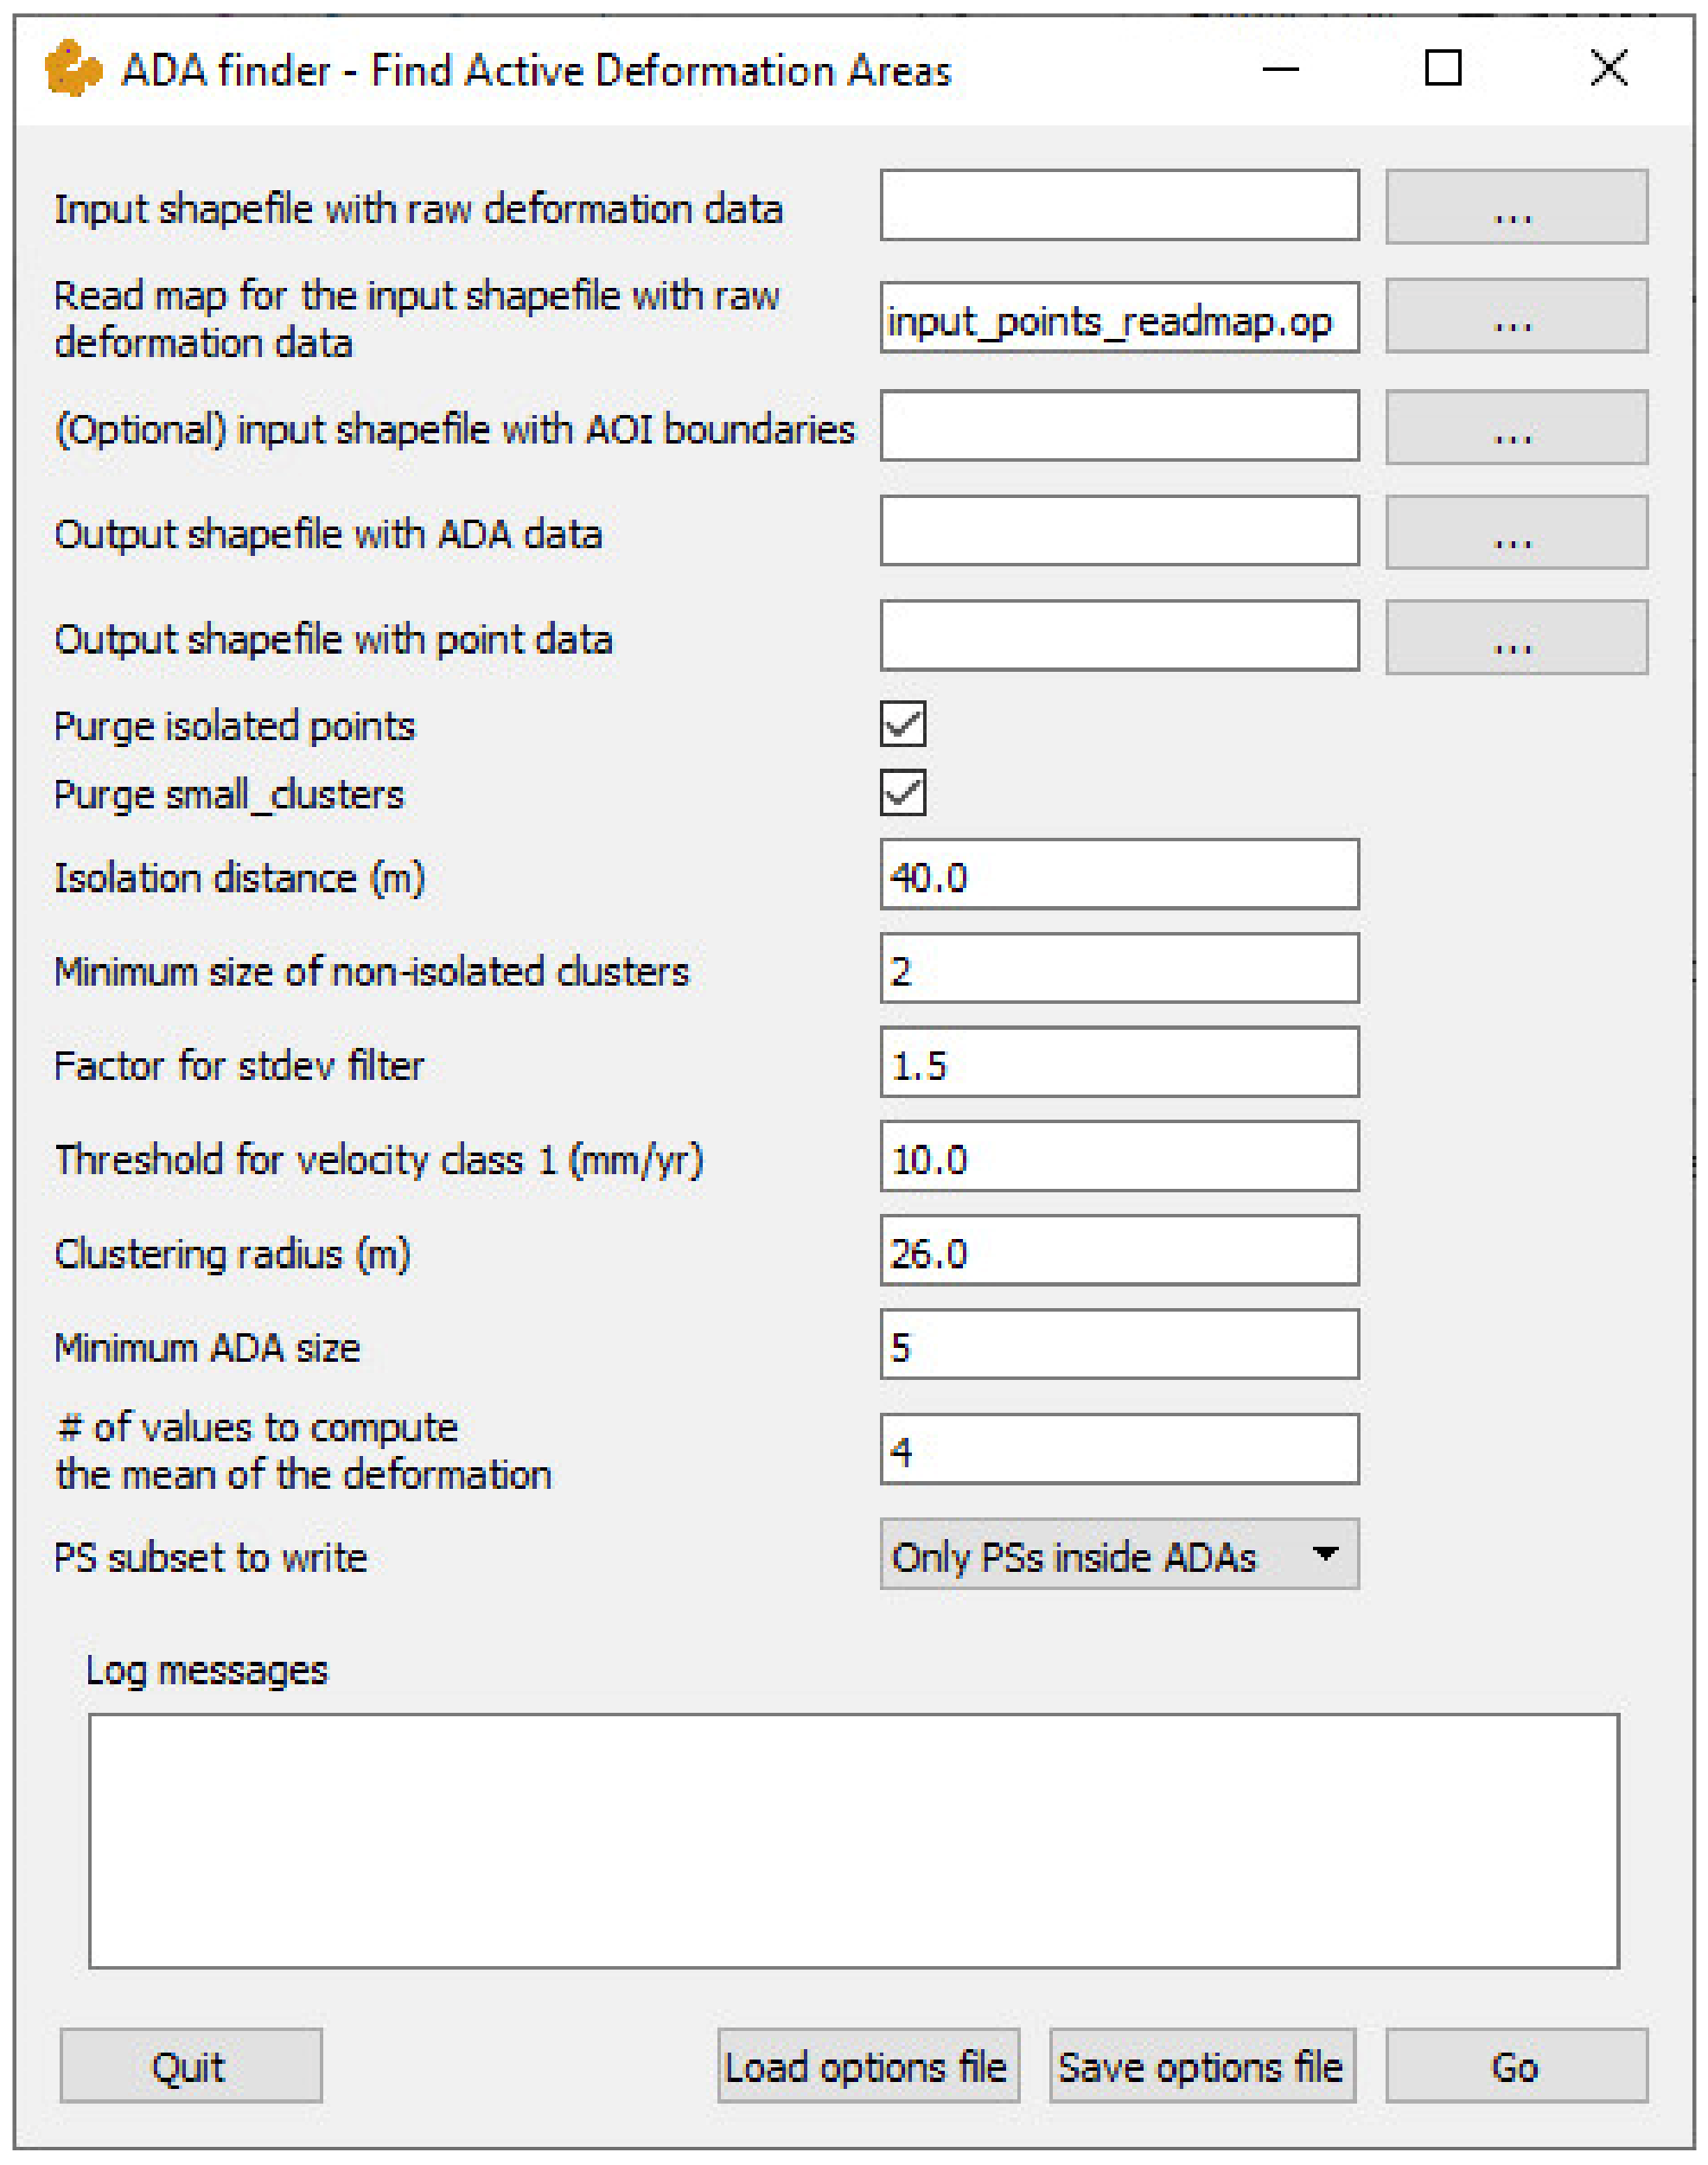Click the Go button
The image size is (1708, 2165).
1515,2066
